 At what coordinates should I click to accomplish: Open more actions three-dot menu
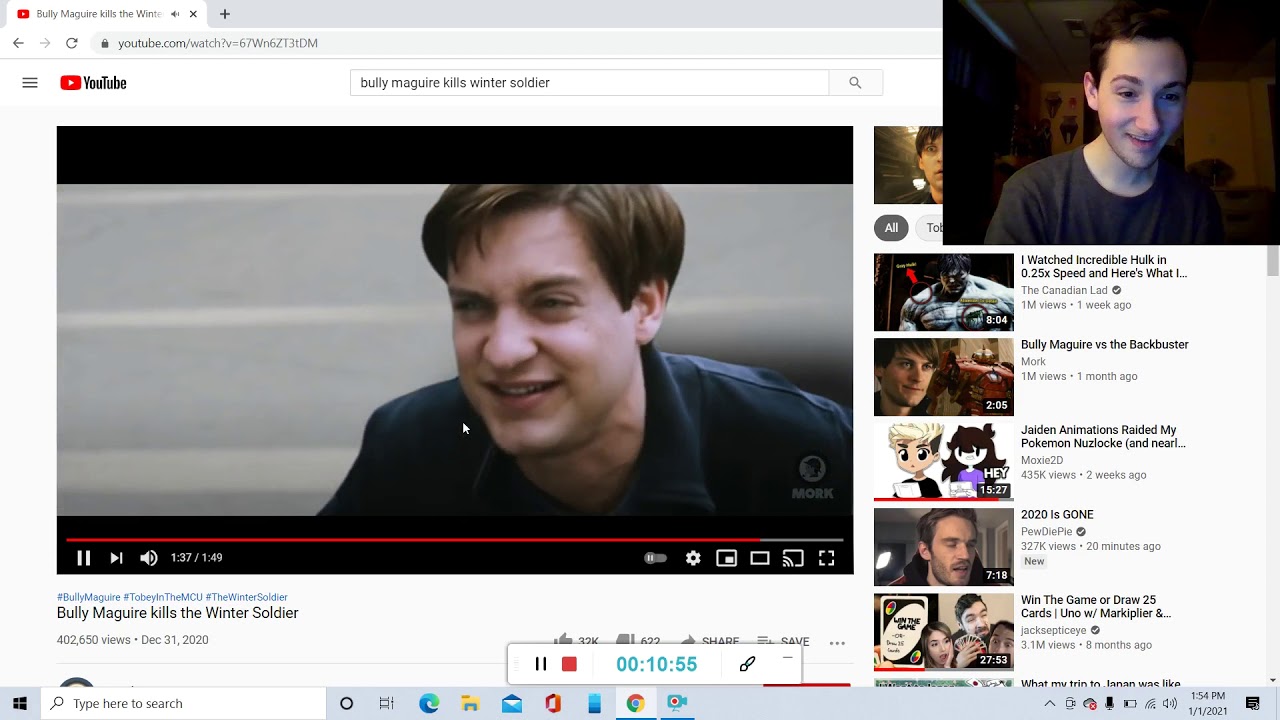pos(837,642)
